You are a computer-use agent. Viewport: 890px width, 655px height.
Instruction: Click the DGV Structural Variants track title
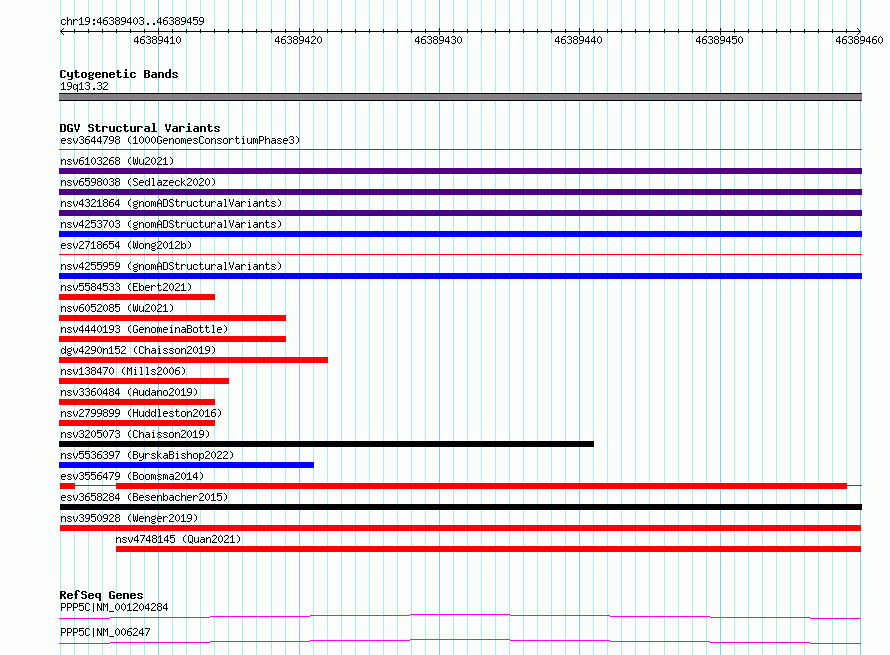click(140, 128)
